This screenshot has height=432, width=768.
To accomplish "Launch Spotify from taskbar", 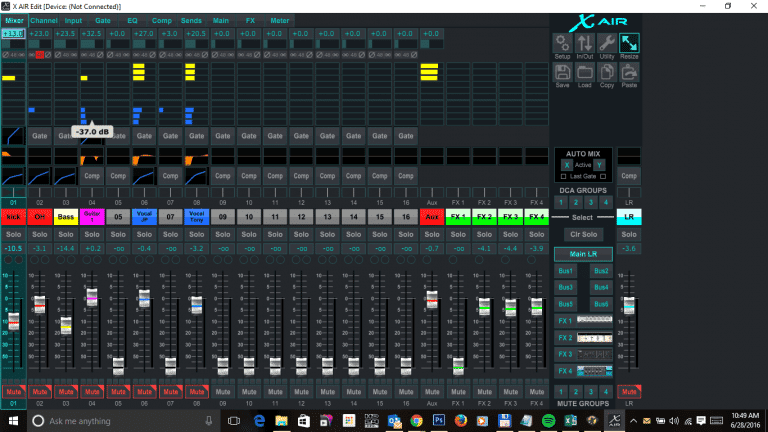I will click(x=549, y=421).
